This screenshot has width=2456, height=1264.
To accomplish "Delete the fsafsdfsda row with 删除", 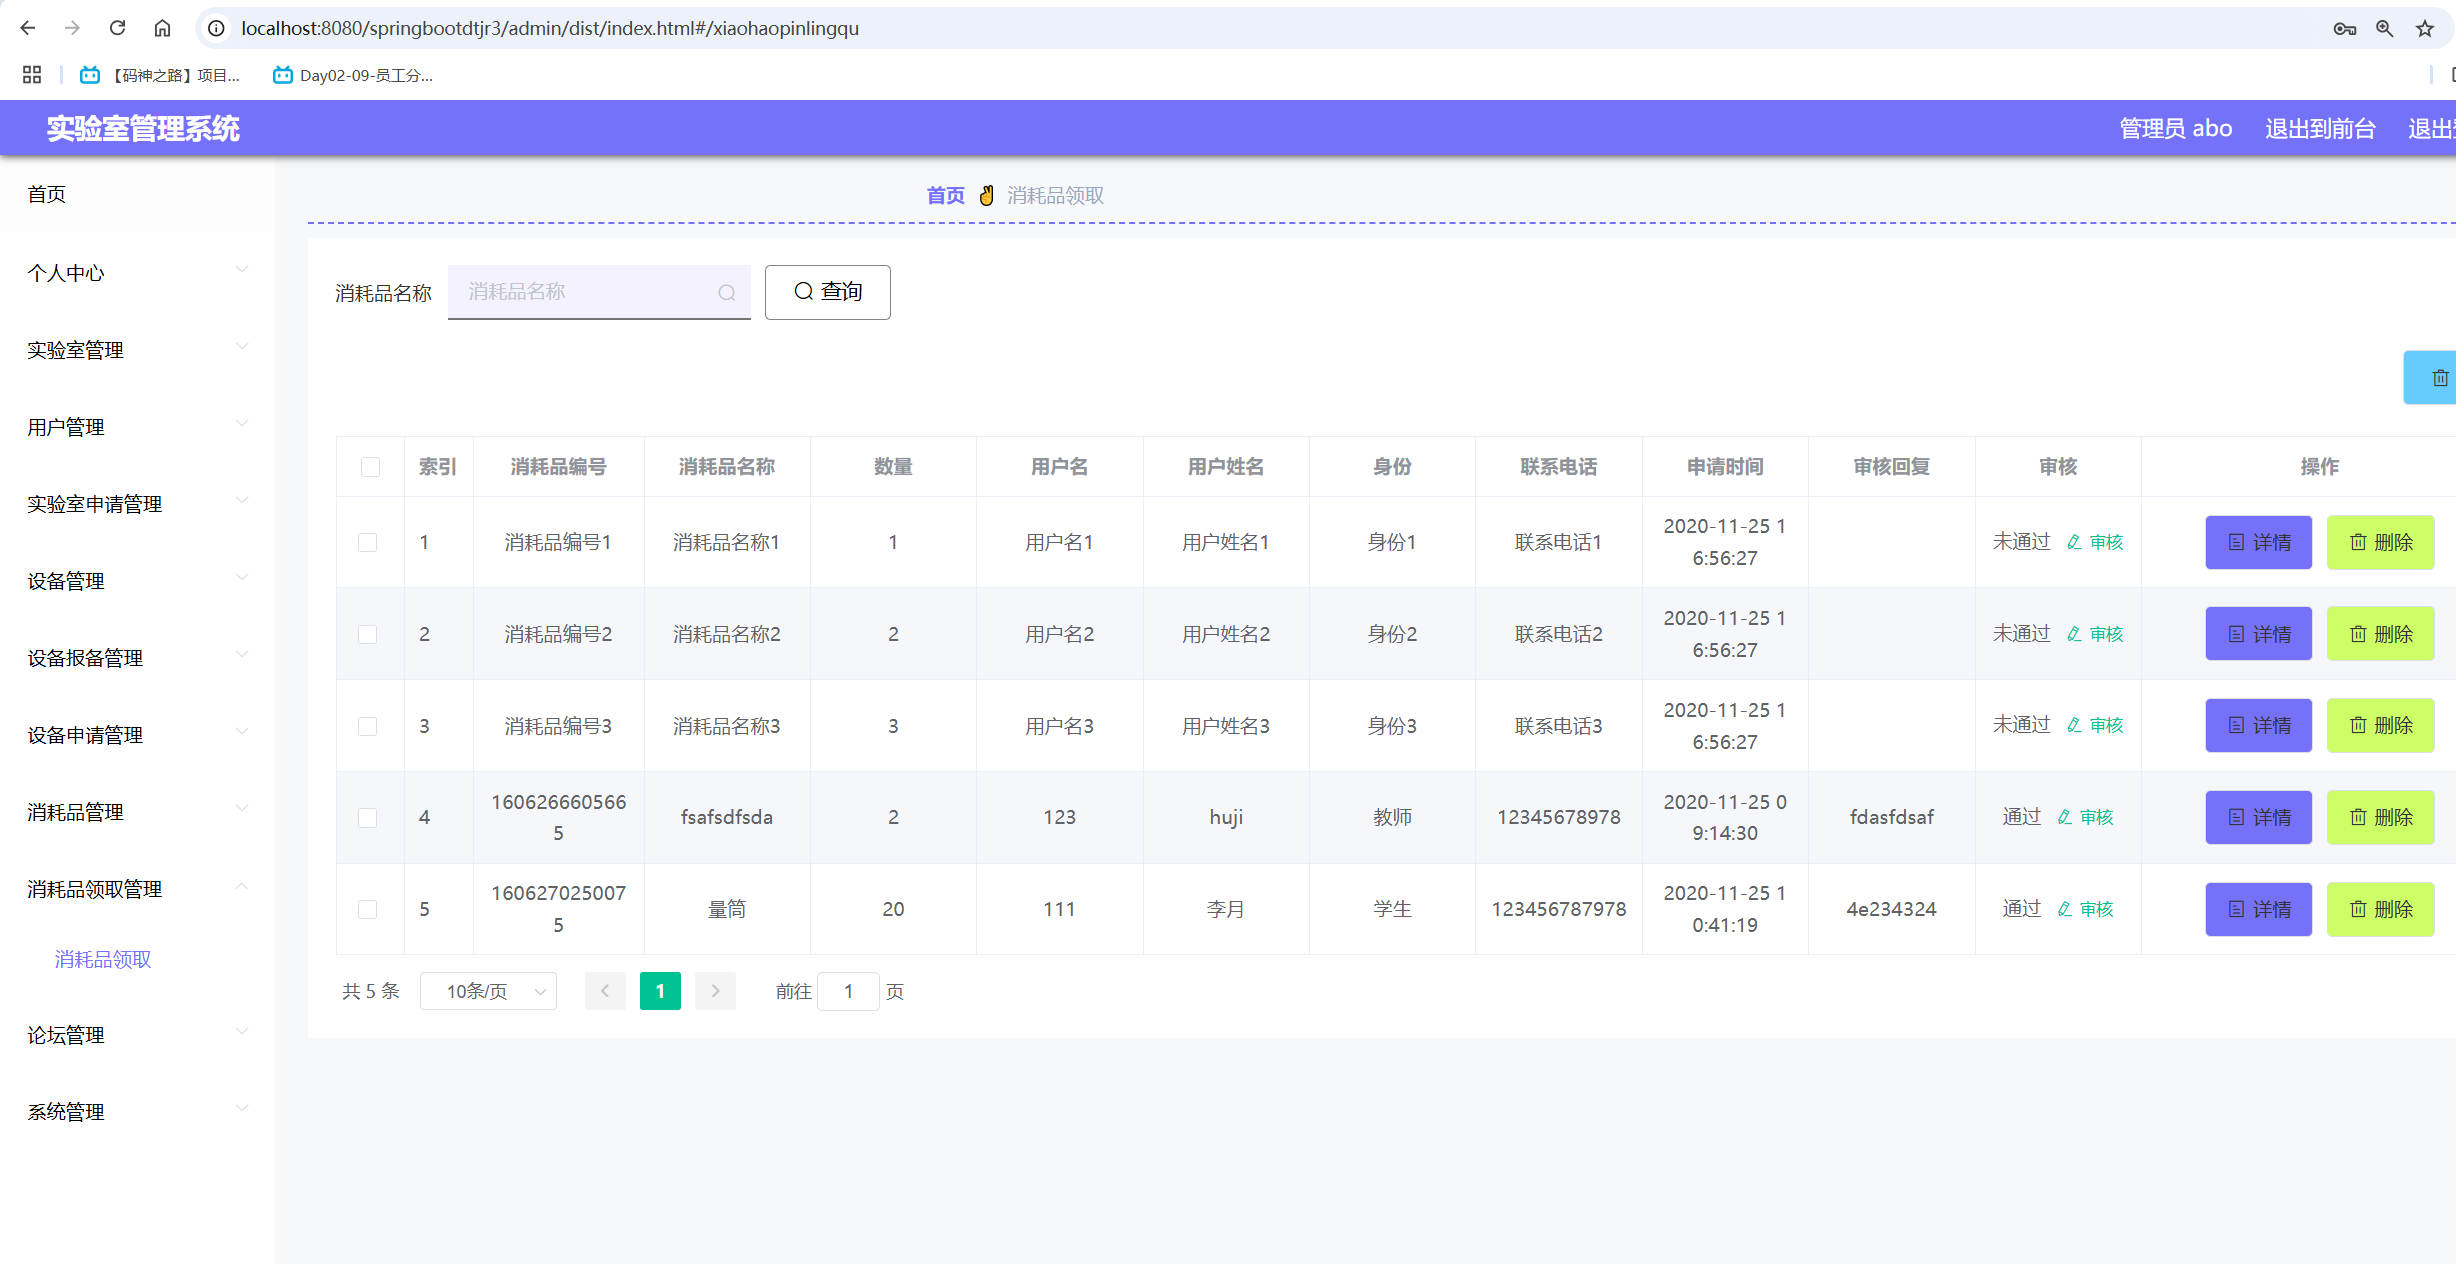I will click(x=2380, y=817).
